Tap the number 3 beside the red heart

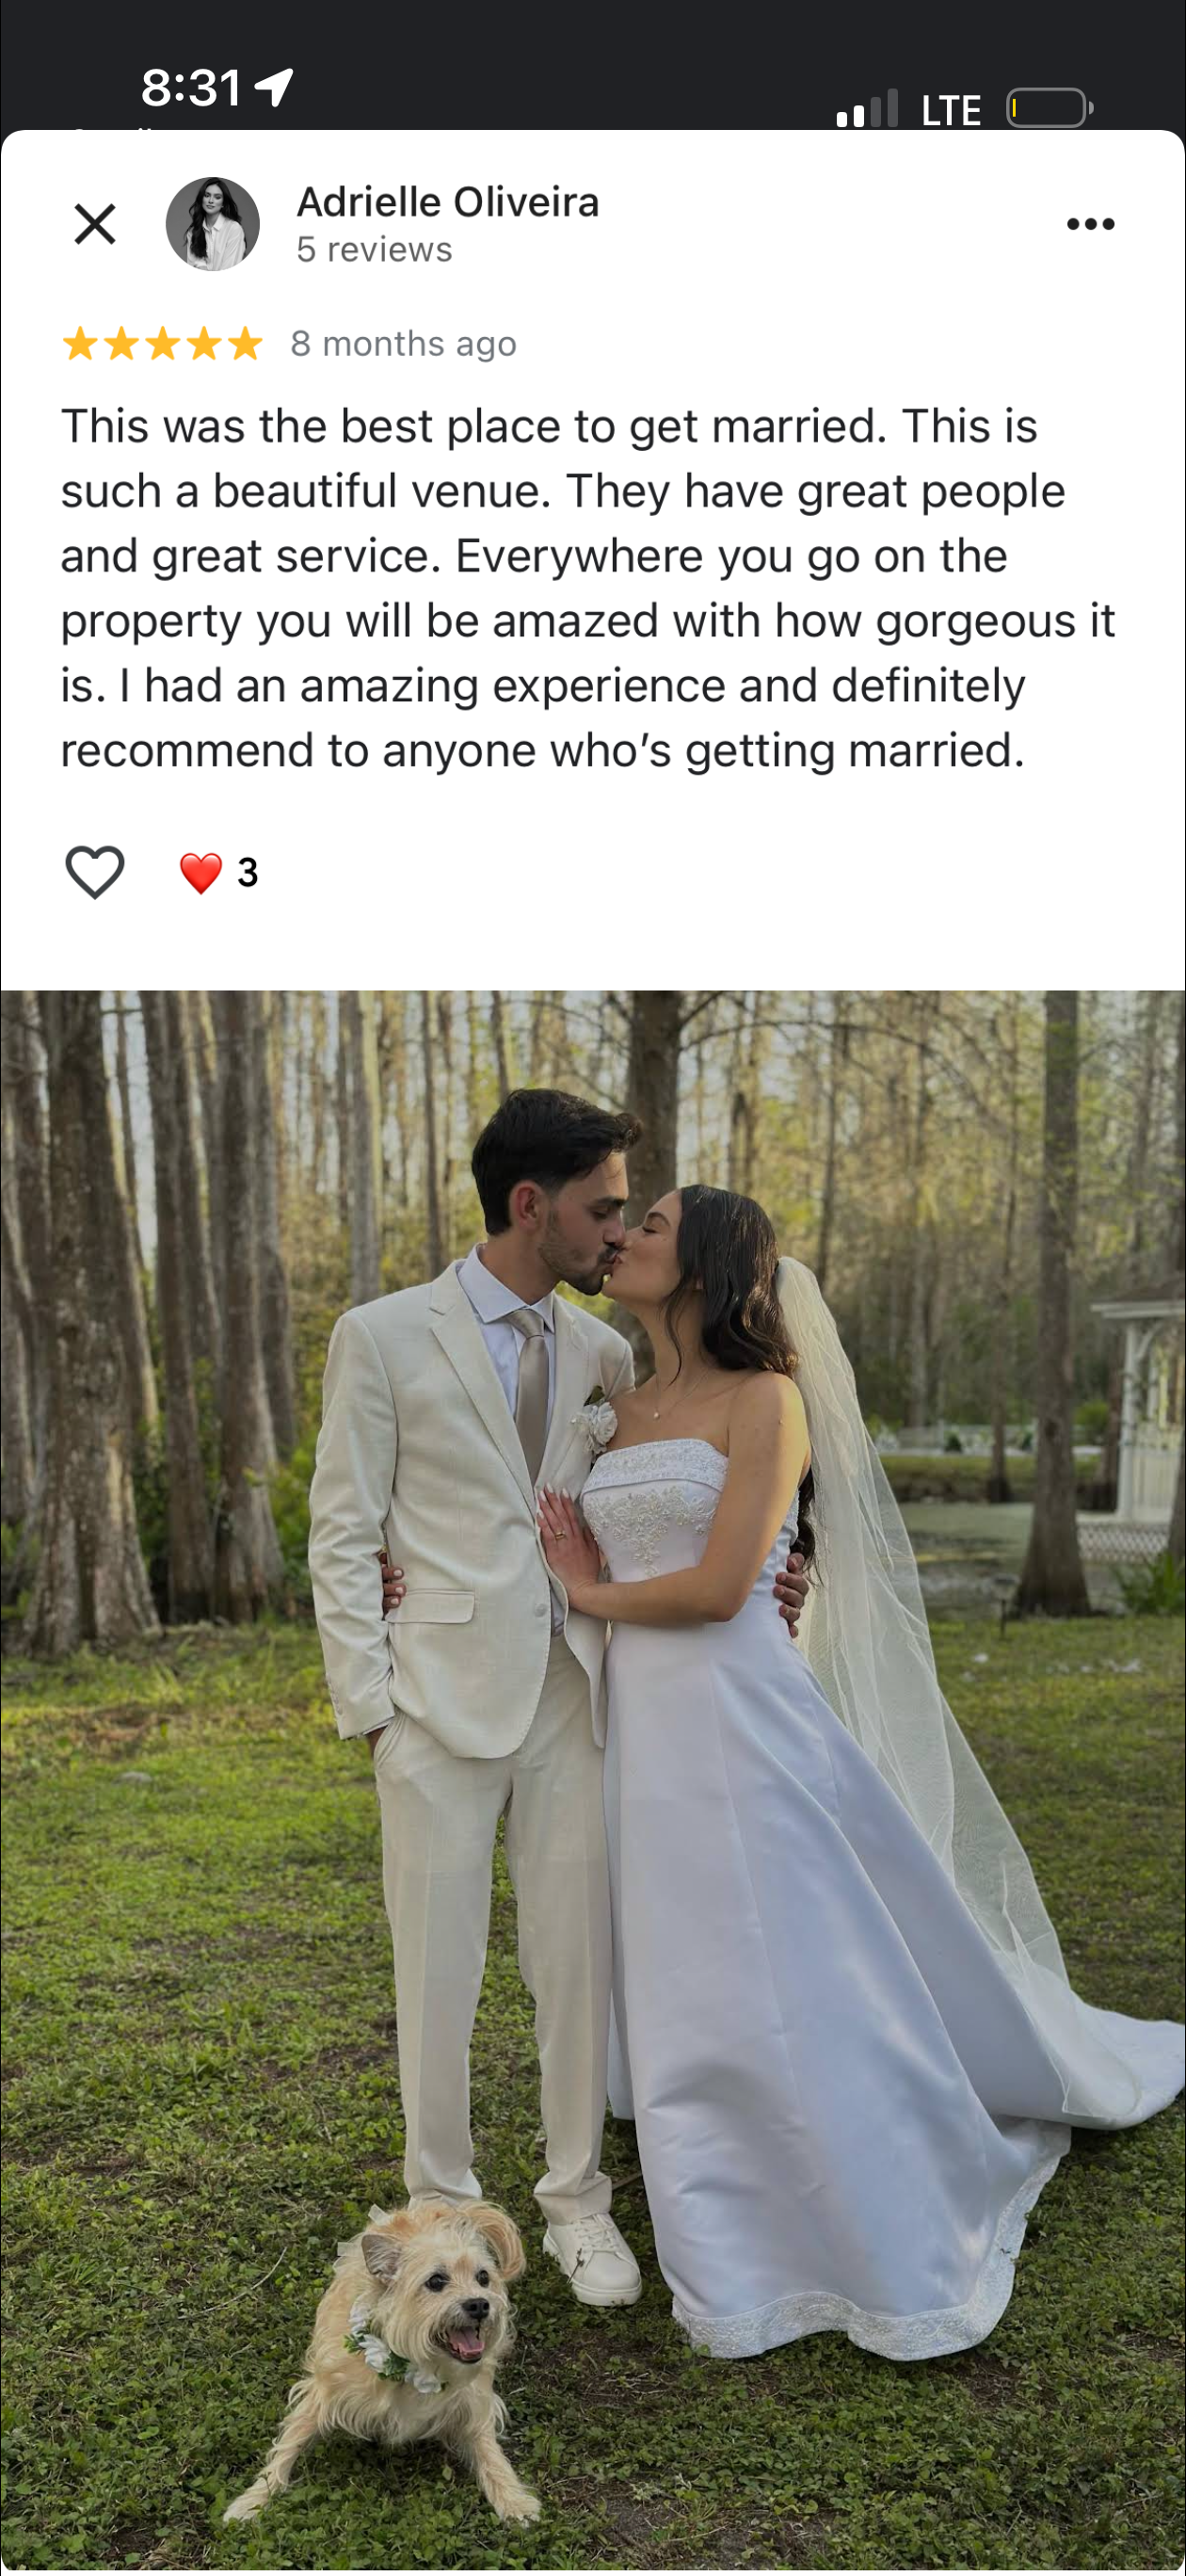click(248, 873)
